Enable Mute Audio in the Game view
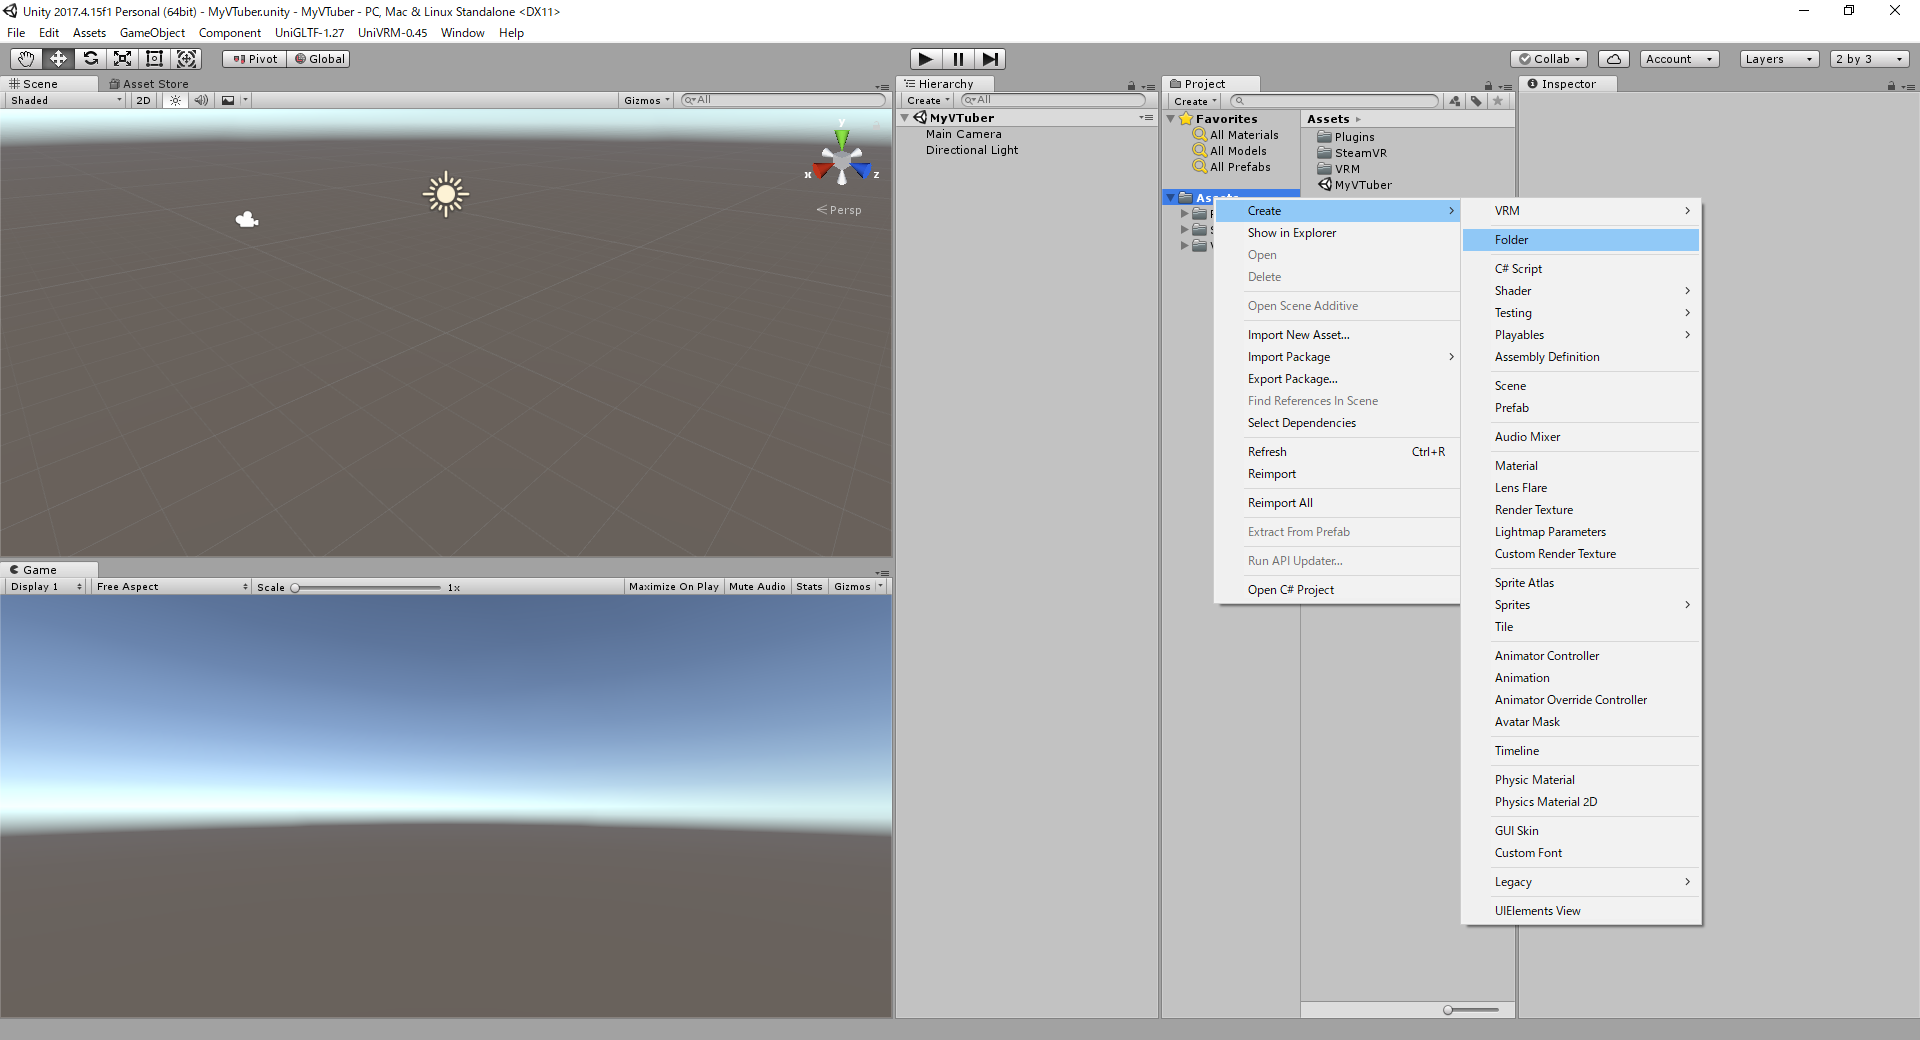Image resolution: width=1920 pixels, height=1040 pixels. click(757, 587)
